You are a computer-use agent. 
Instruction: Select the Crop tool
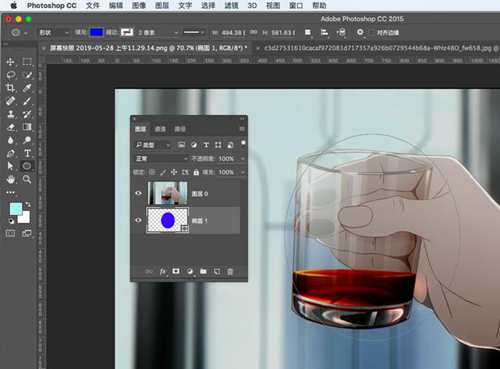pyautogui.click(x=10, y=88)
